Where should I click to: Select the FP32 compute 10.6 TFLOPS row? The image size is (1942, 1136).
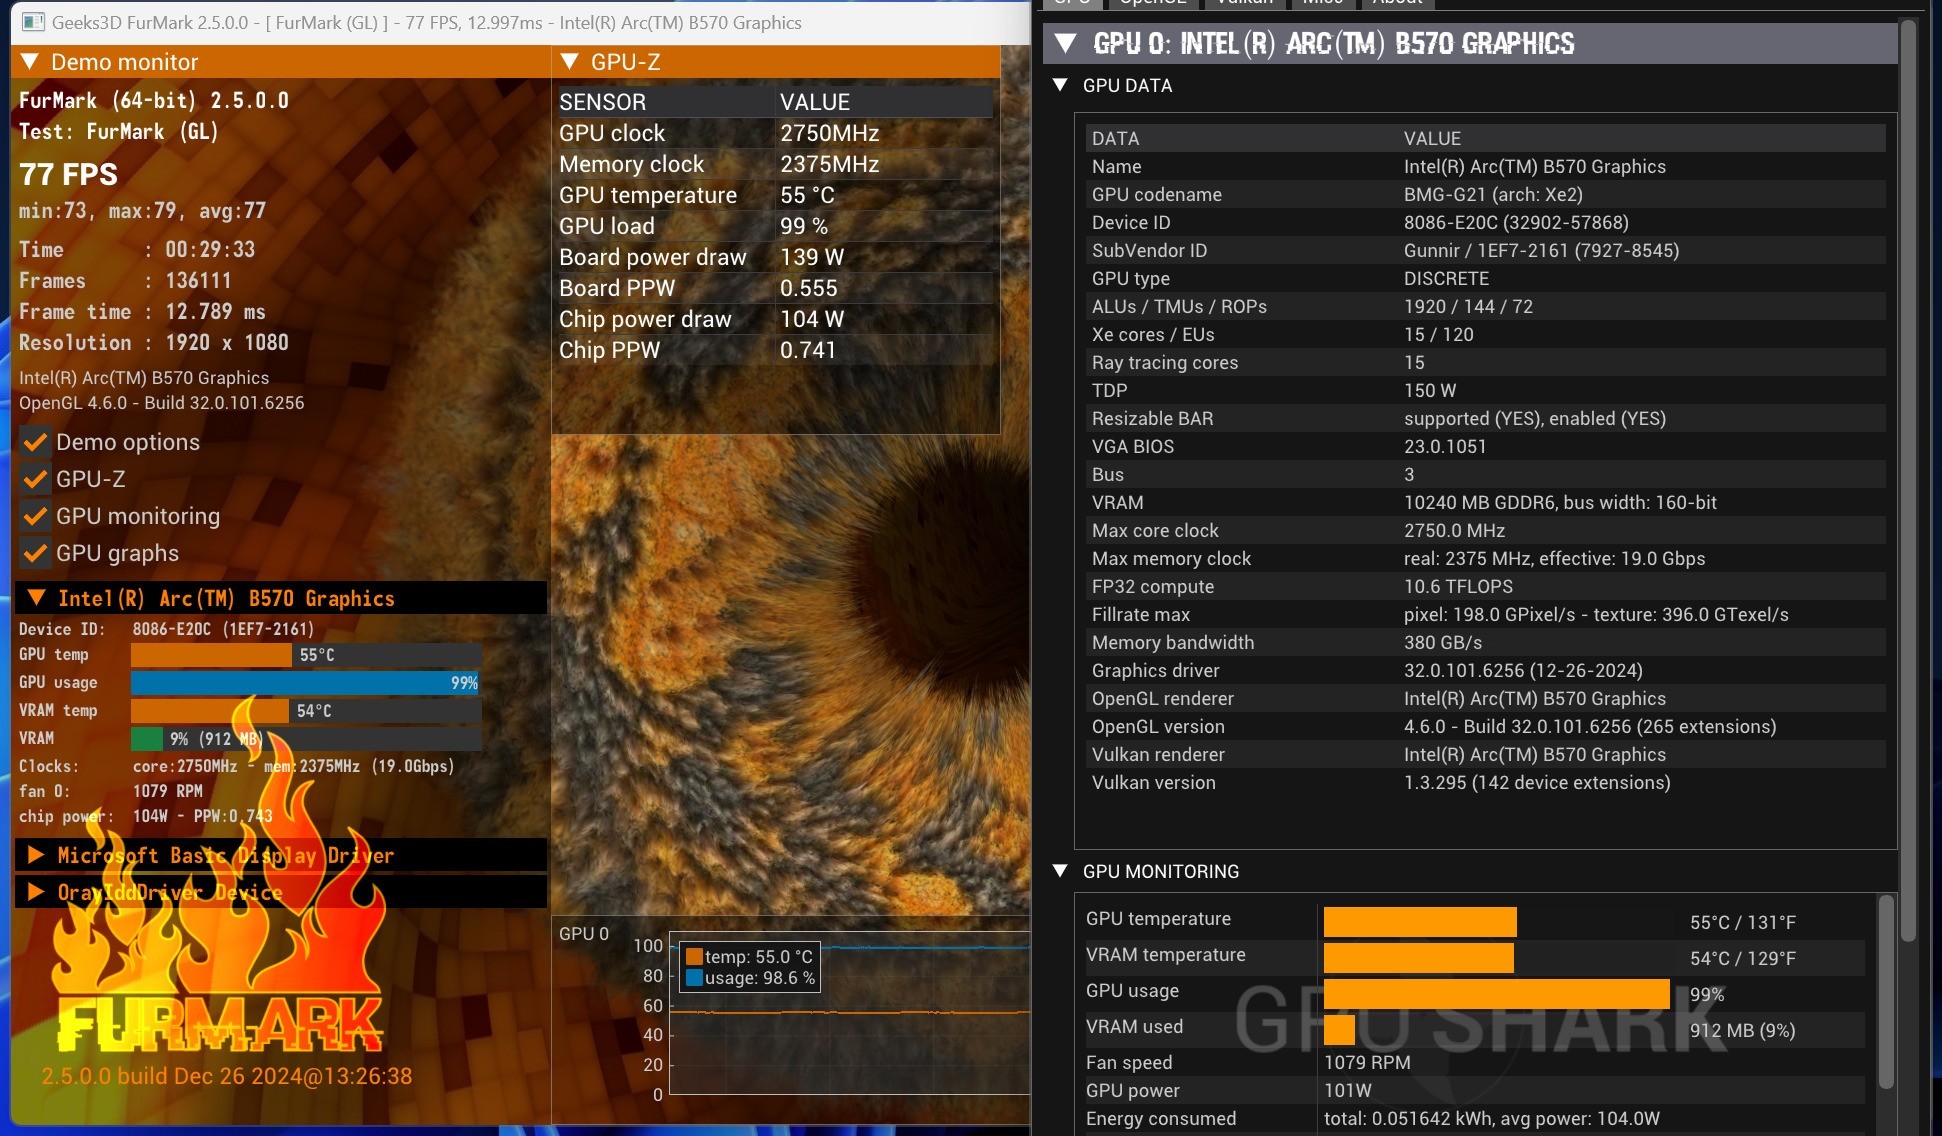pos(1485,586)
